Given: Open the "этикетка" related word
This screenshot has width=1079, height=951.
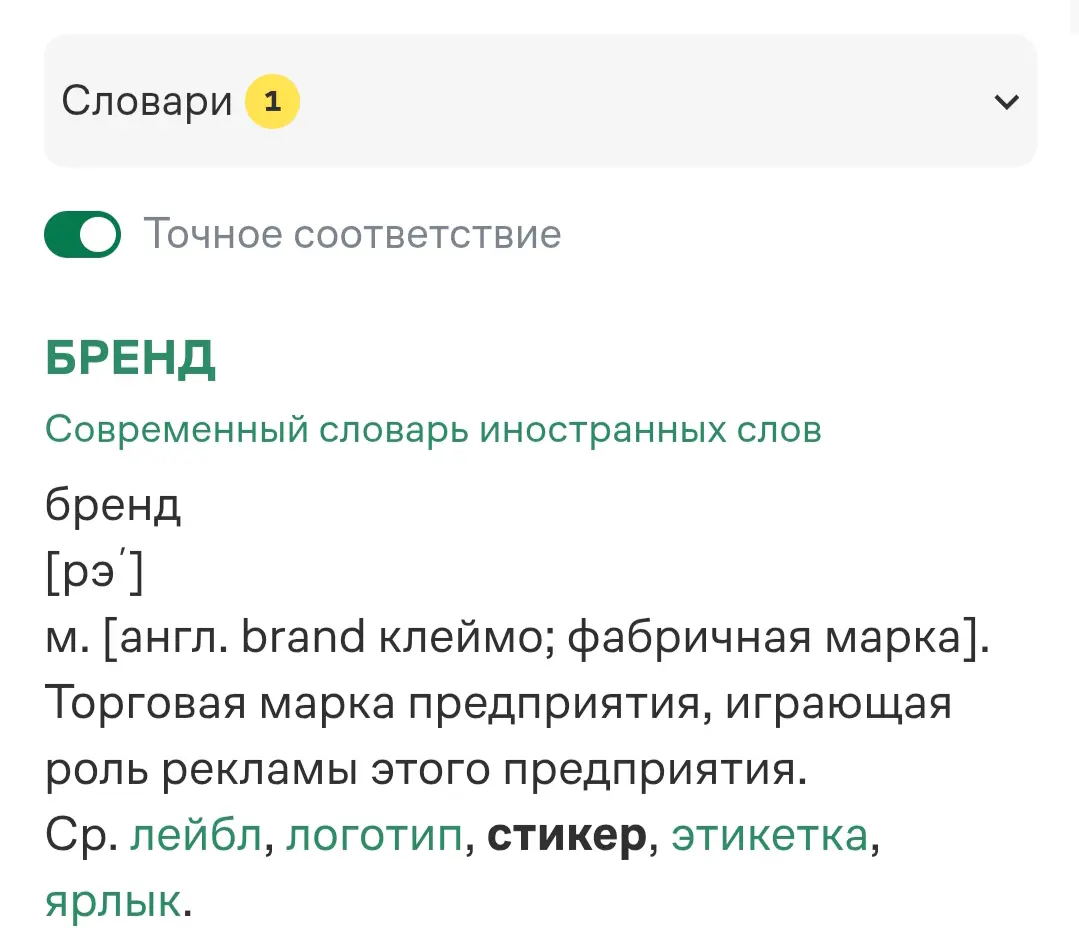Looking at the screenshot, I should 766,837.
